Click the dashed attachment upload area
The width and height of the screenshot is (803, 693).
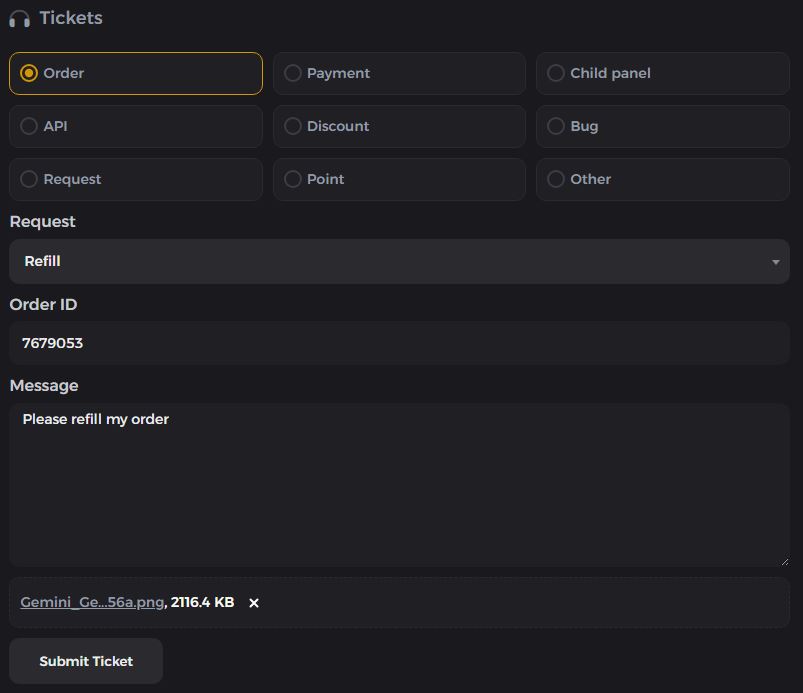(500, 602)
